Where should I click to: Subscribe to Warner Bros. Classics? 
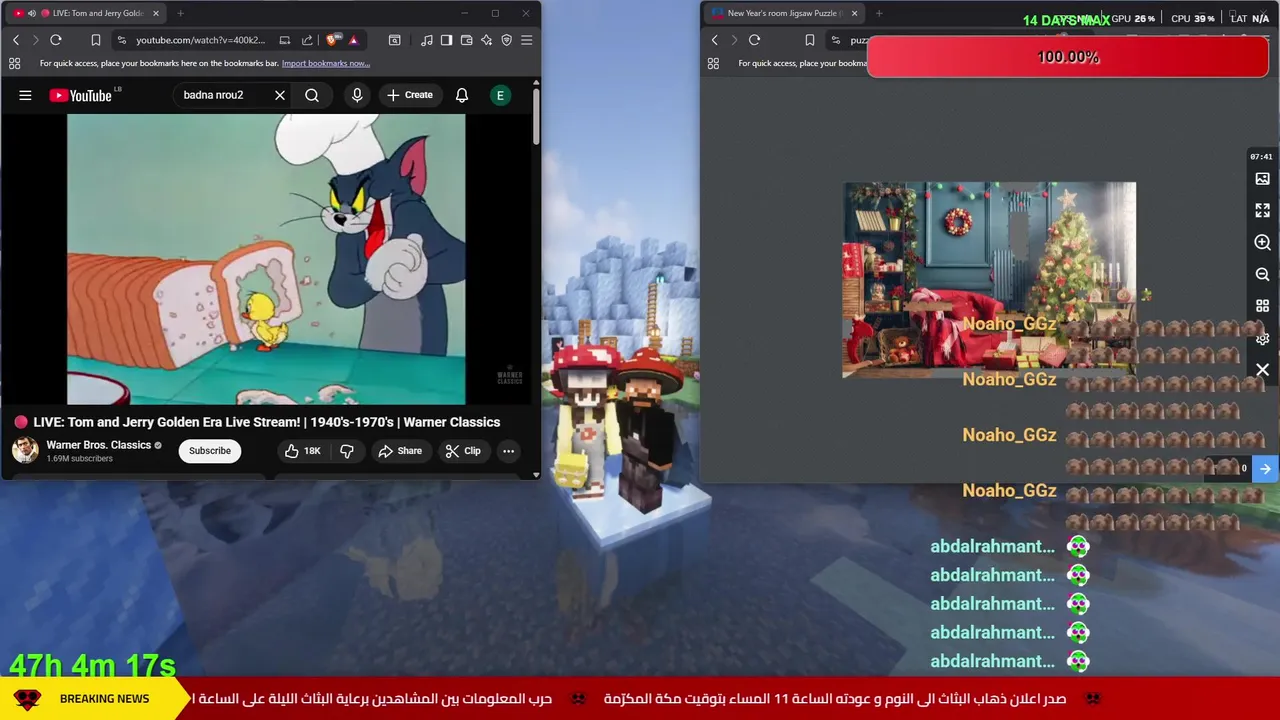(x=210, y=451)
